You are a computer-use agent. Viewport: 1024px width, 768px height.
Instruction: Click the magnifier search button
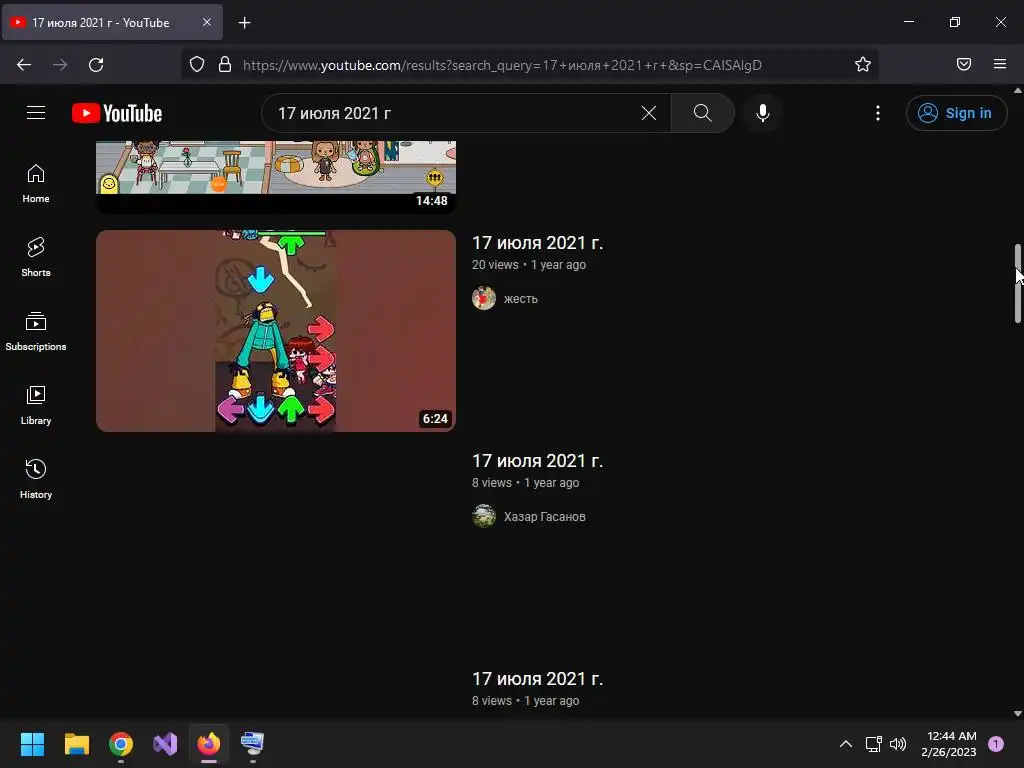(703, 113)
